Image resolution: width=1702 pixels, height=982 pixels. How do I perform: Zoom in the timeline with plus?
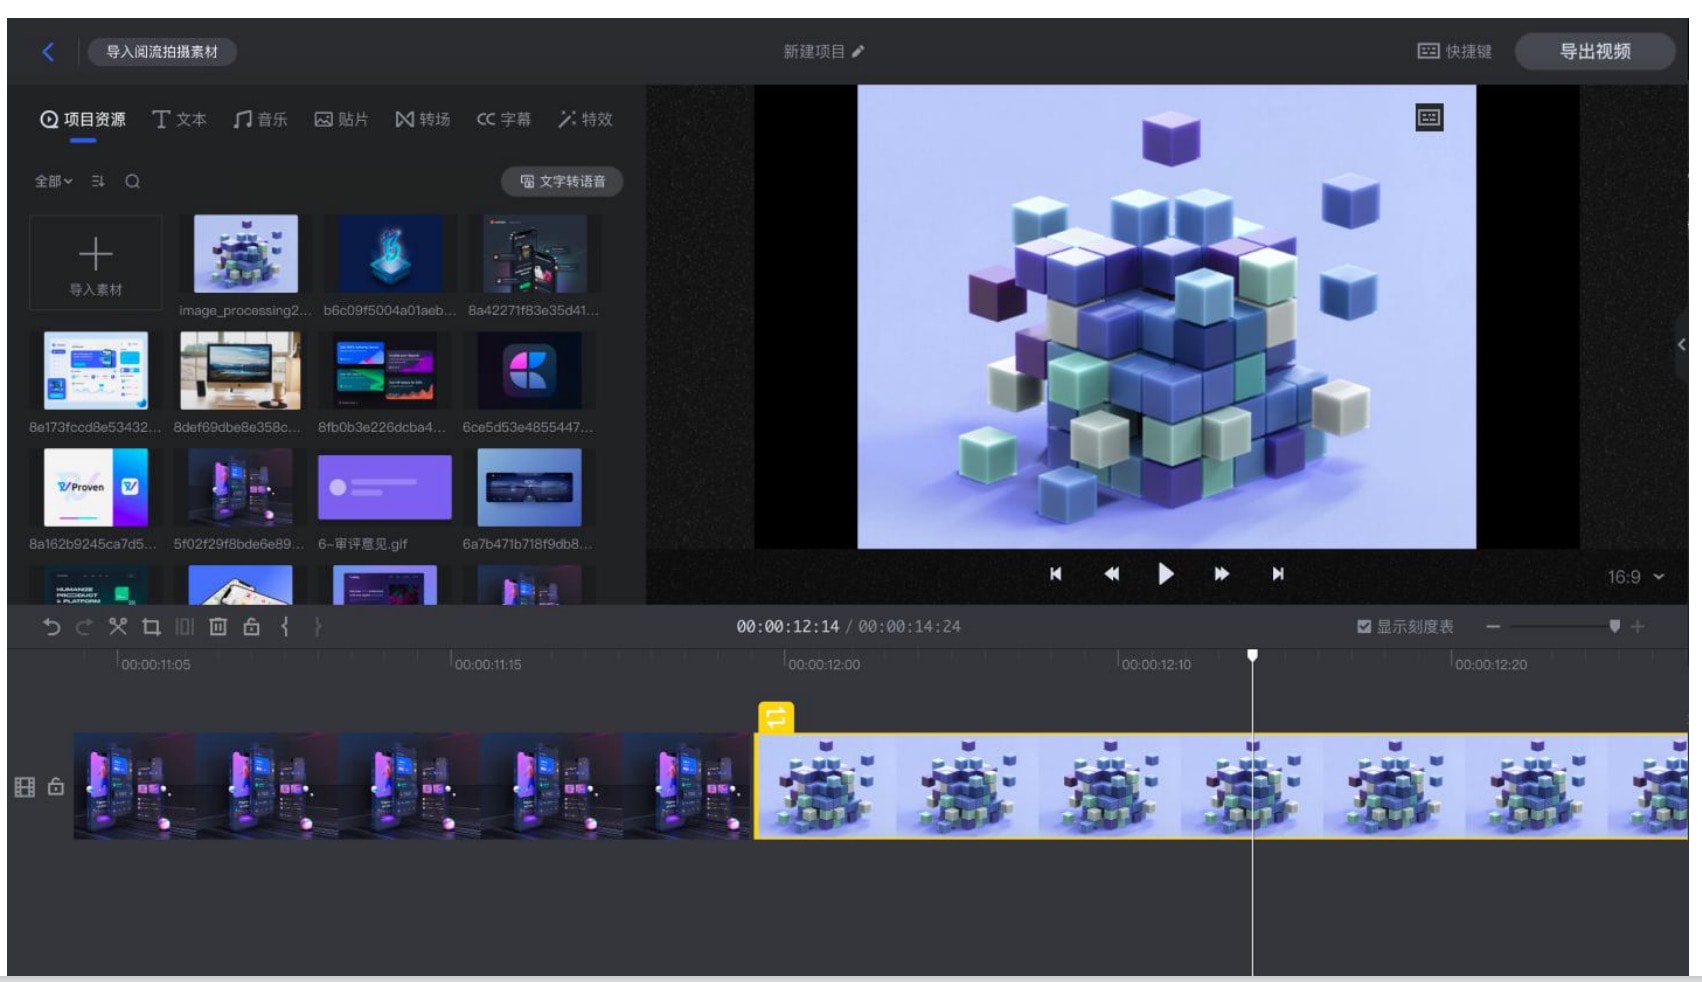(x=1637, y=627)
